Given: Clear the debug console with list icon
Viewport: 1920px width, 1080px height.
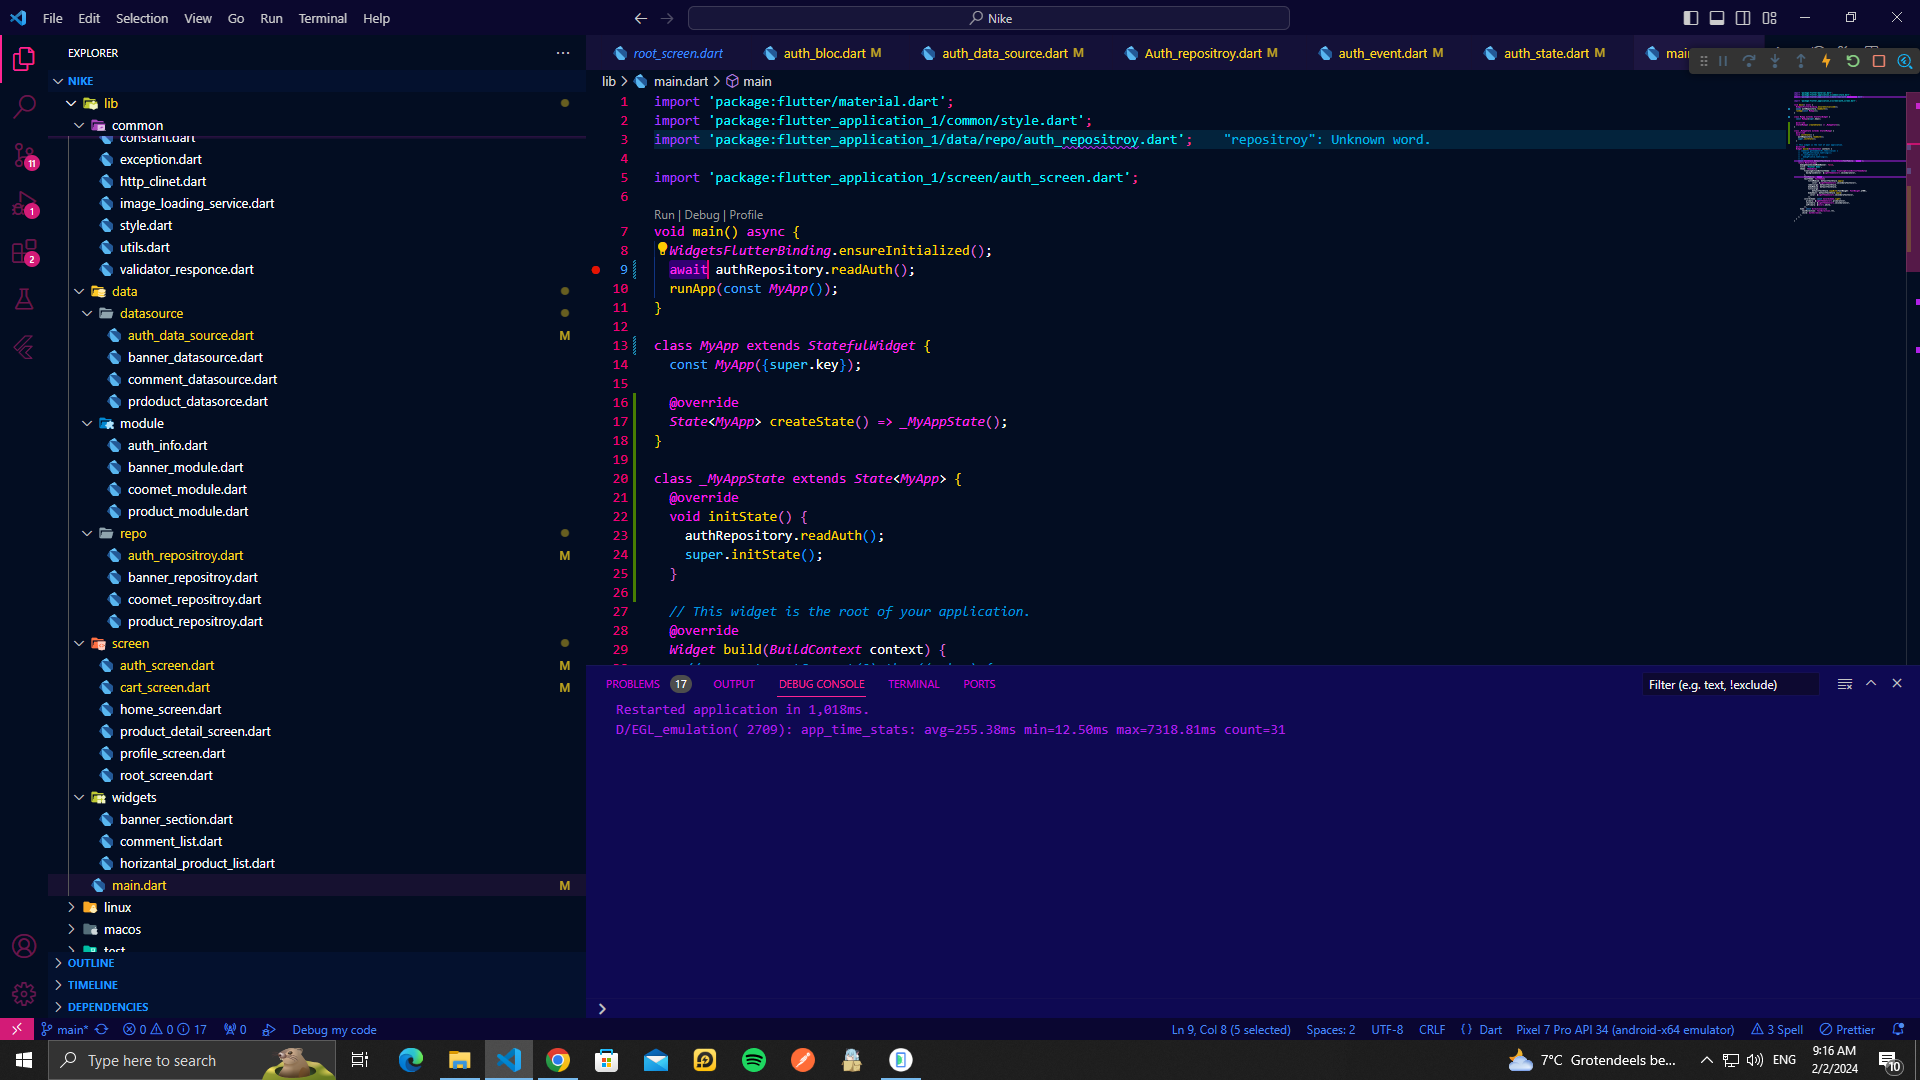Looking at the screenshot, I should click(x=1845, y=684).
